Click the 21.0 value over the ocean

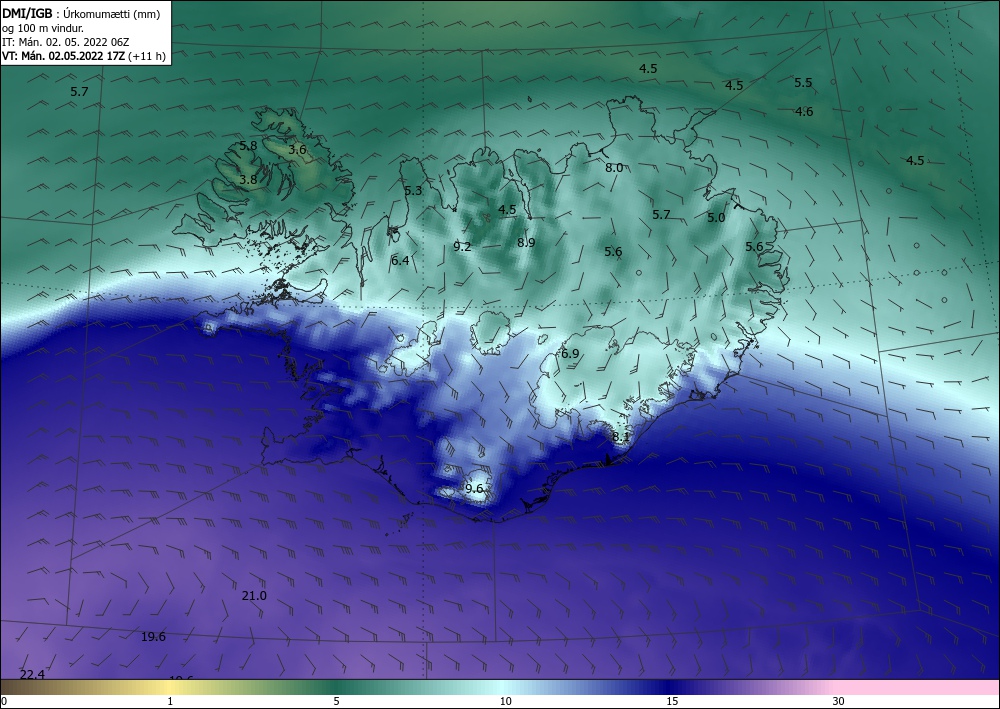(x=254, y=596)
